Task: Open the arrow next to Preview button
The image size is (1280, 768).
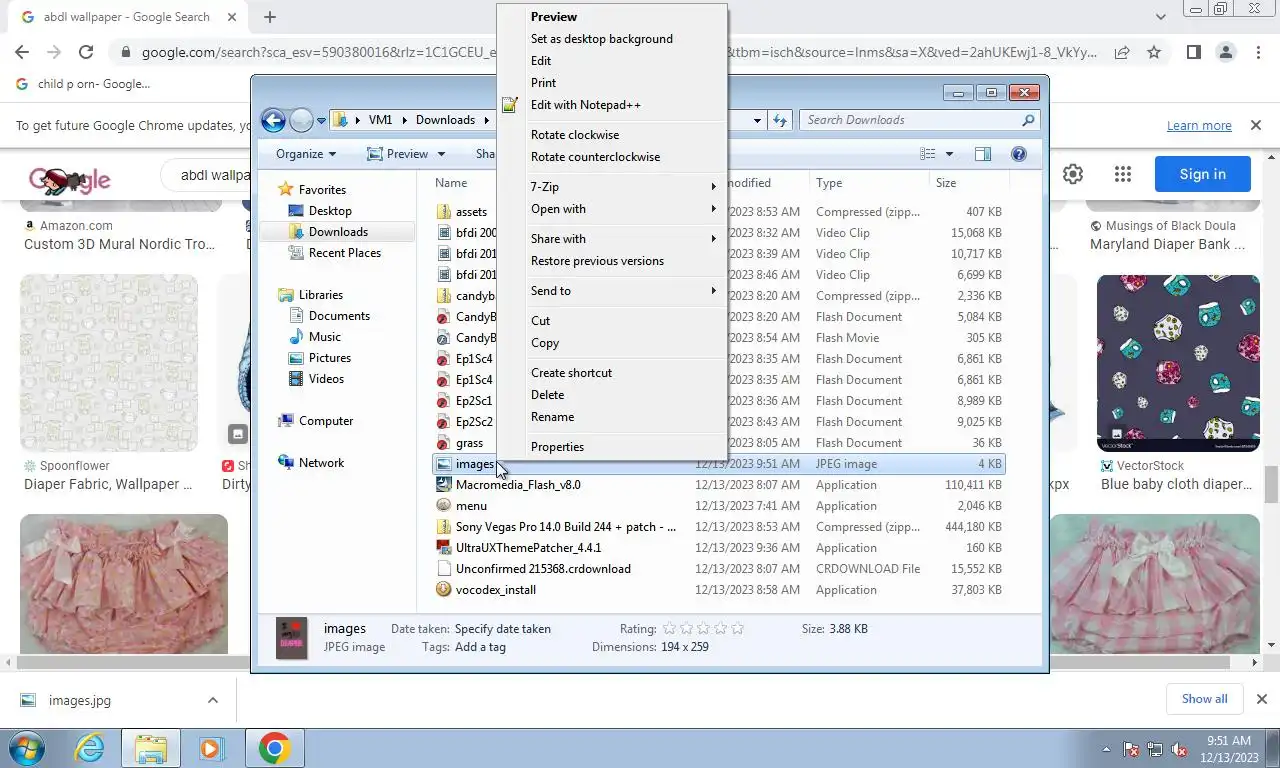Action: (x=440, y=154)
